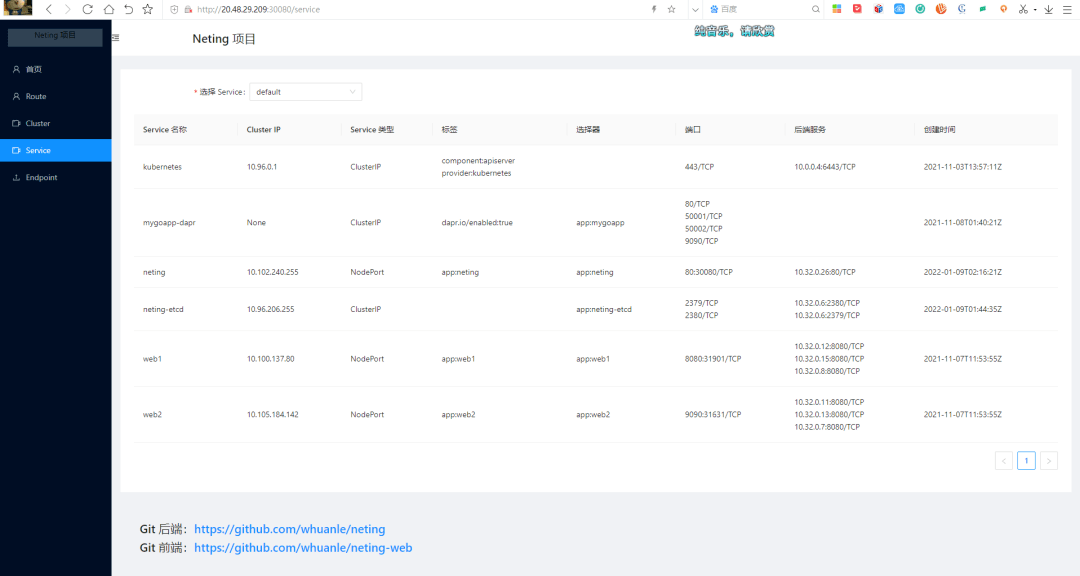
Task: Expand the screenshot tool options arrow
Action: click(x=1035, y=10)
